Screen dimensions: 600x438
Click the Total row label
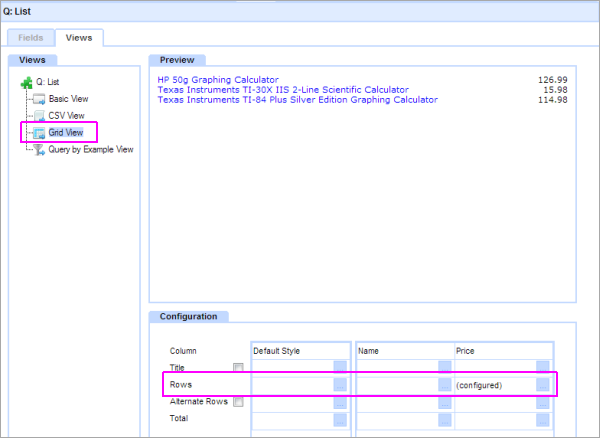pos(179,418)
